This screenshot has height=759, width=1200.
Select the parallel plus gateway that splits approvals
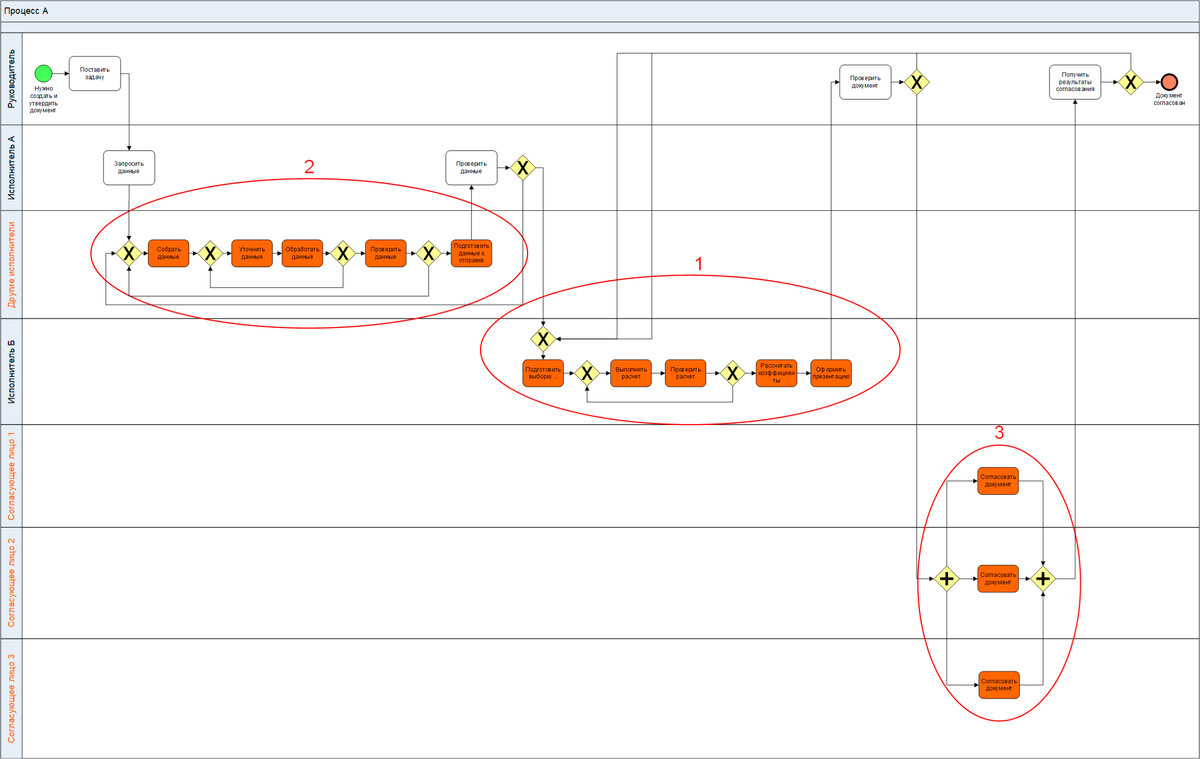pyautogui.click(x=946, y=579)
